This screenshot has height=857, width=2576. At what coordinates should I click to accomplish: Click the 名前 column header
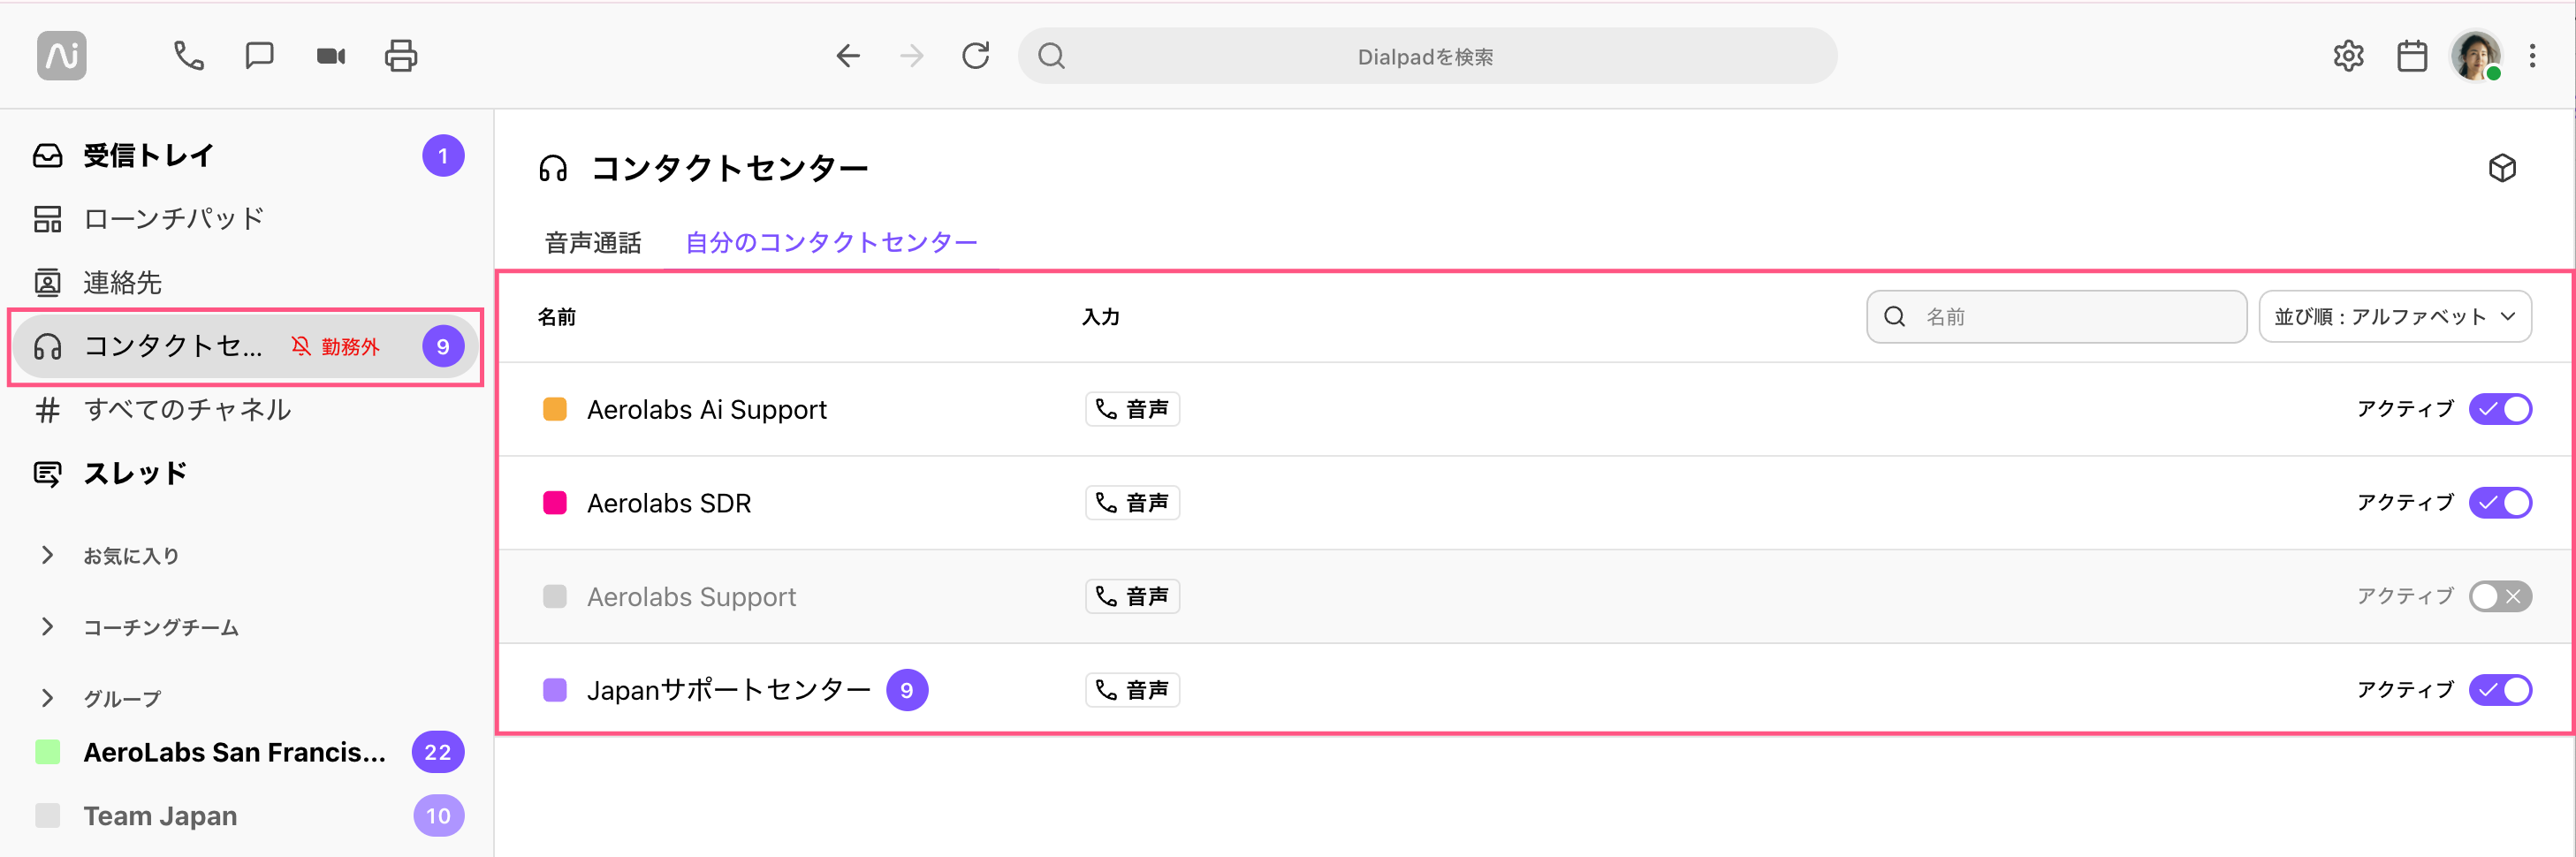pos(557,317)
